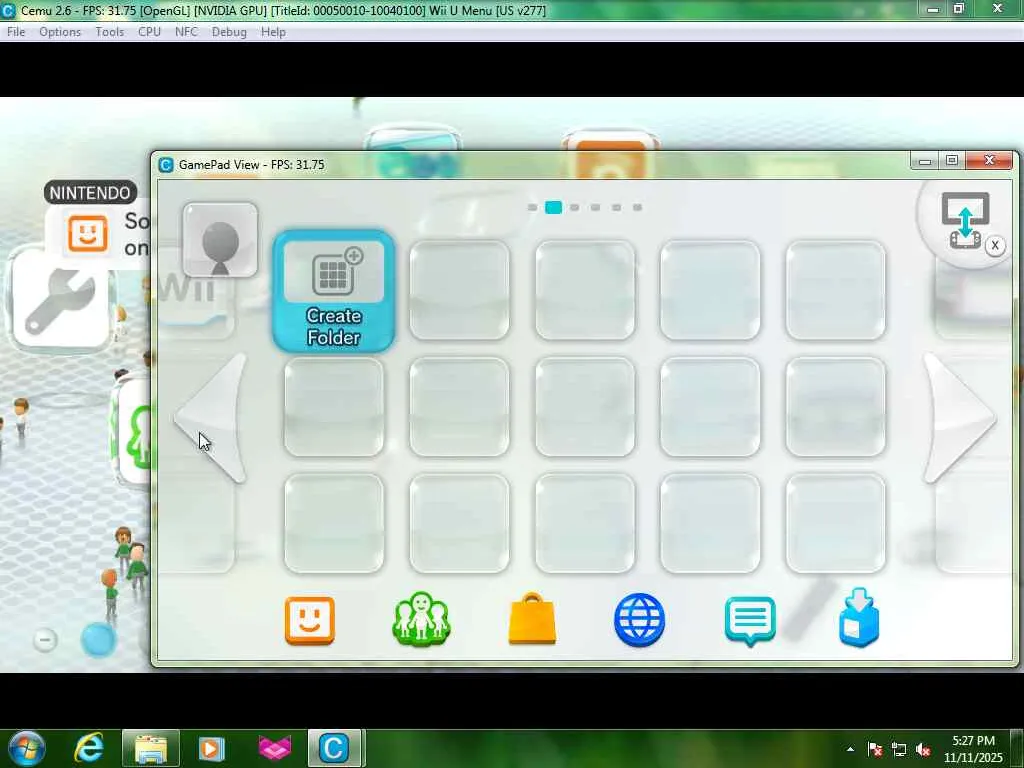Select the empty tile right of Create Folder

459,291
